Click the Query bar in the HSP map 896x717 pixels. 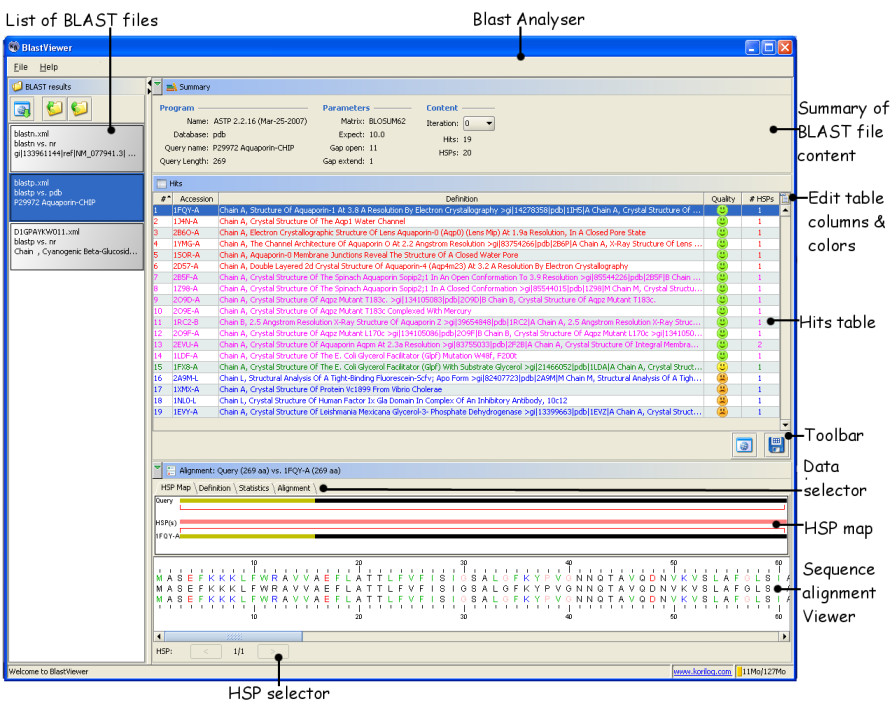(483, 501)
